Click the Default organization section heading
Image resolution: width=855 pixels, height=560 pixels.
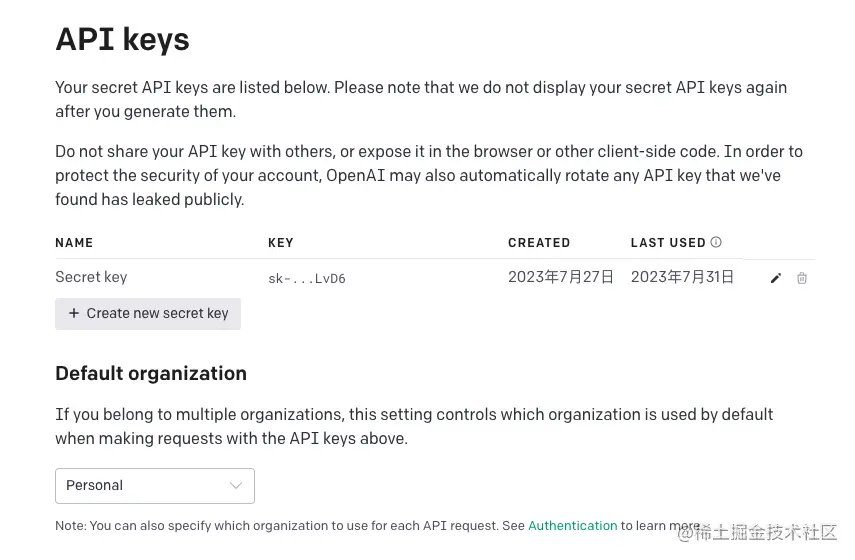151,373
